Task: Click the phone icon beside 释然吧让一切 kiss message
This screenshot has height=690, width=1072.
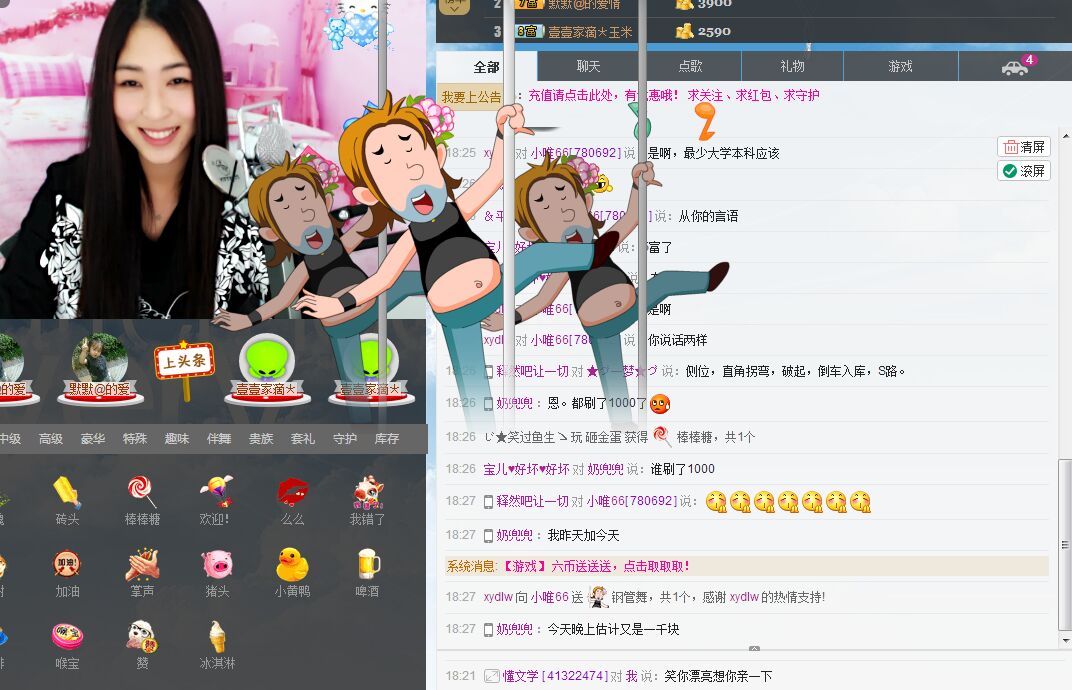Action: click(x=488, y=502)
